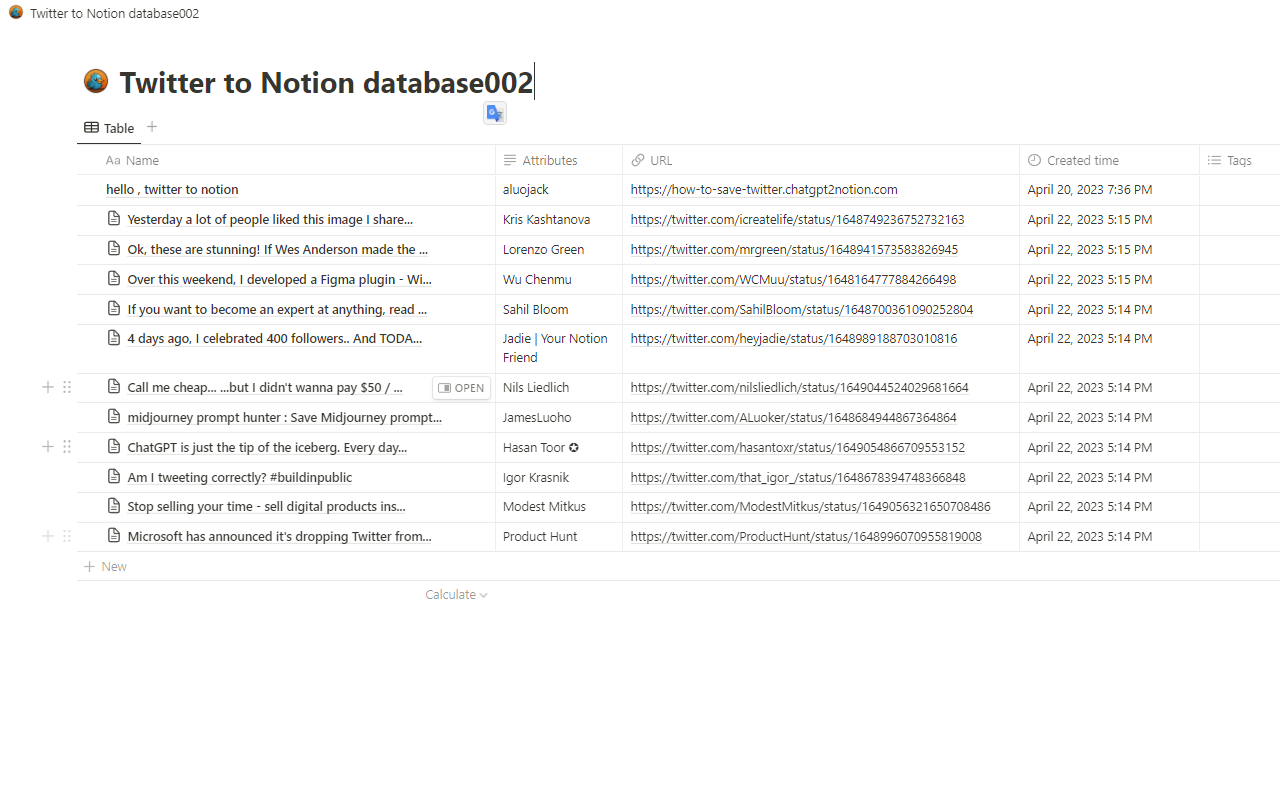
Task: Click 'Nils Liedlich' attribute cell
Action: pos(559,387)
